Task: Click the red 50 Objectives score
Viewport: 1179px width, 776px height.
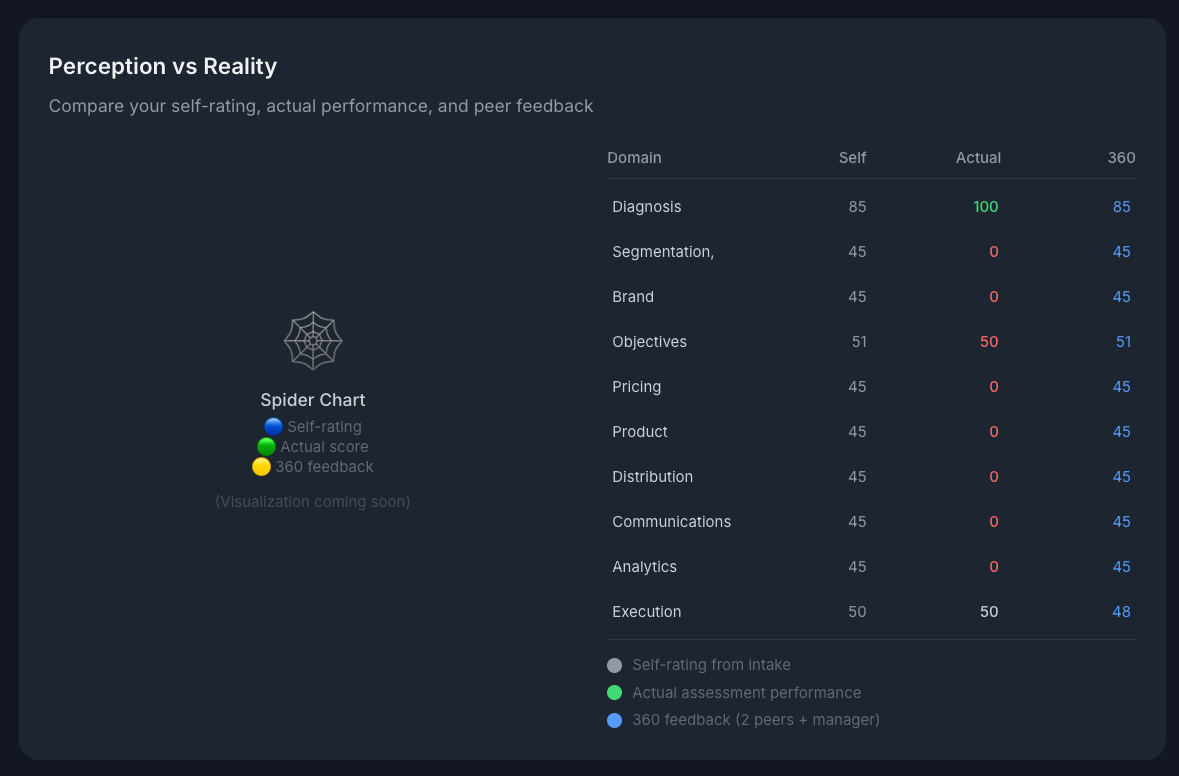Action: (988, 341)
